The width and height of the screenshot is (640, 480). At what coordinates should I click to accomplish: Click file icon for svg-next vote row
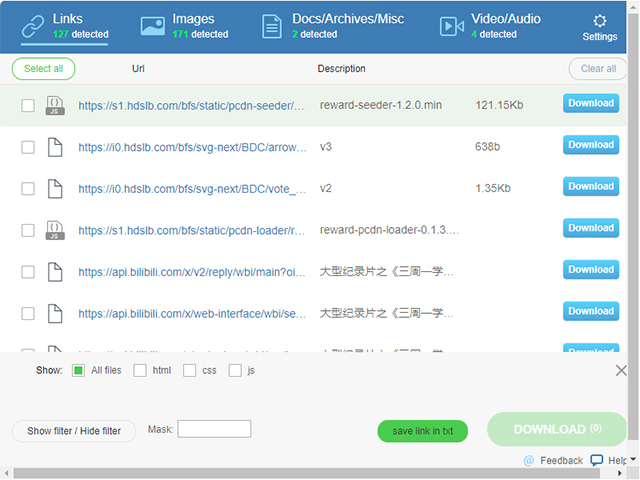[55, 189]
